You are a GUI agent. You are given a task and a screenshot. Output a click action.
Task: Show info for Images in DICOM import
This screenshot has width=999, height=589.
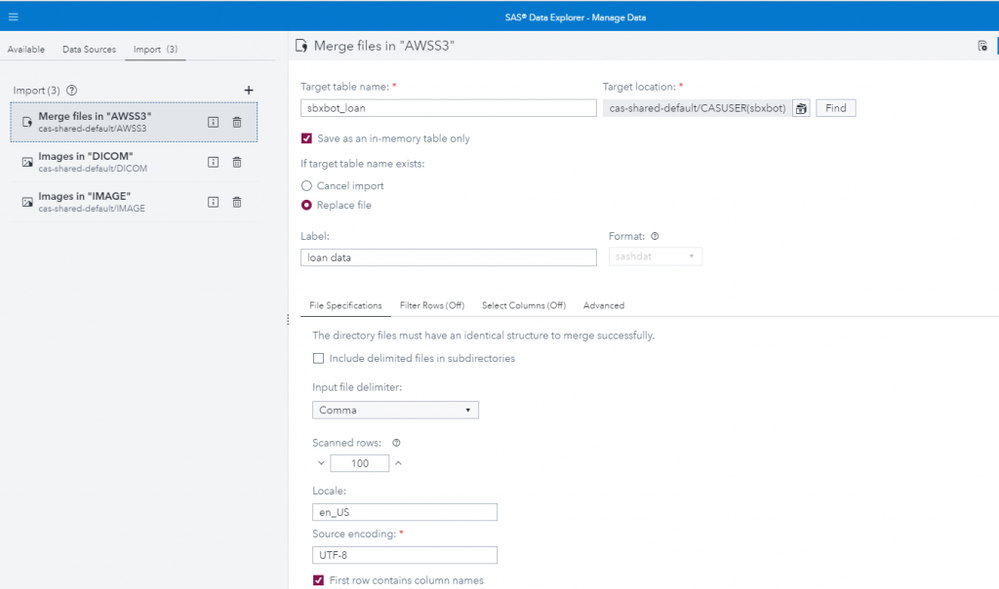(x=213, y=162)
